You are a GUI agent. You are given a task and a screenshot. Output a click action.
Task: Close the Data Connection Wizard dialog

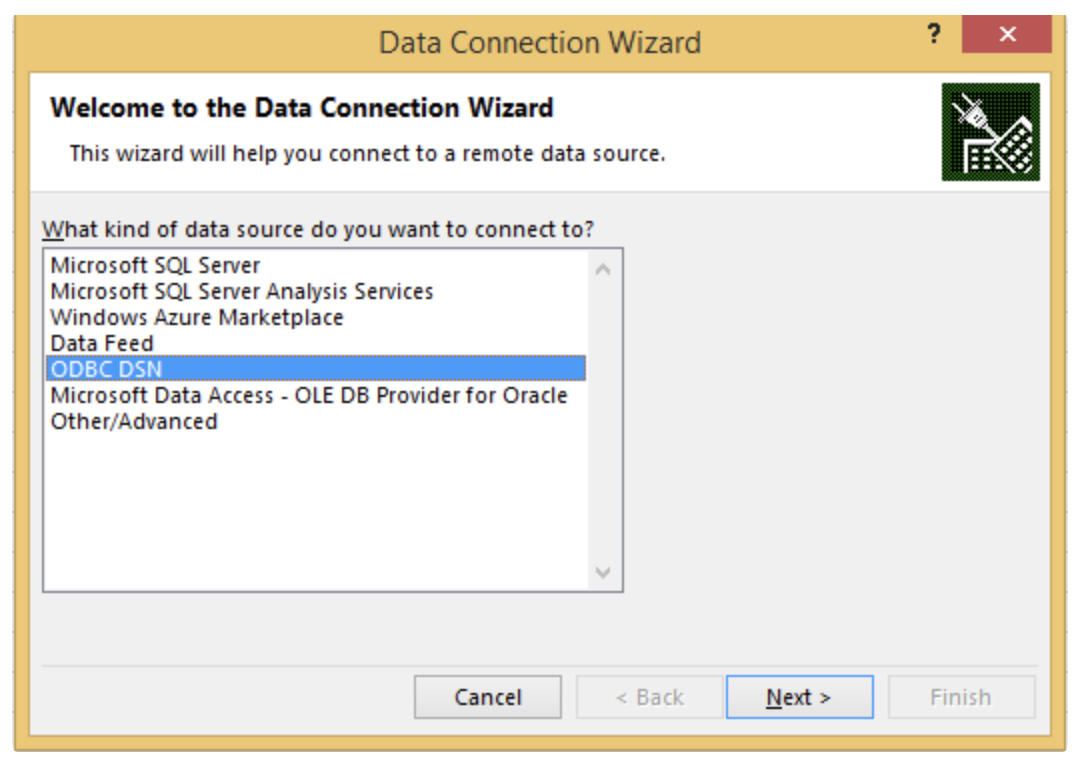click(1007, 35)
